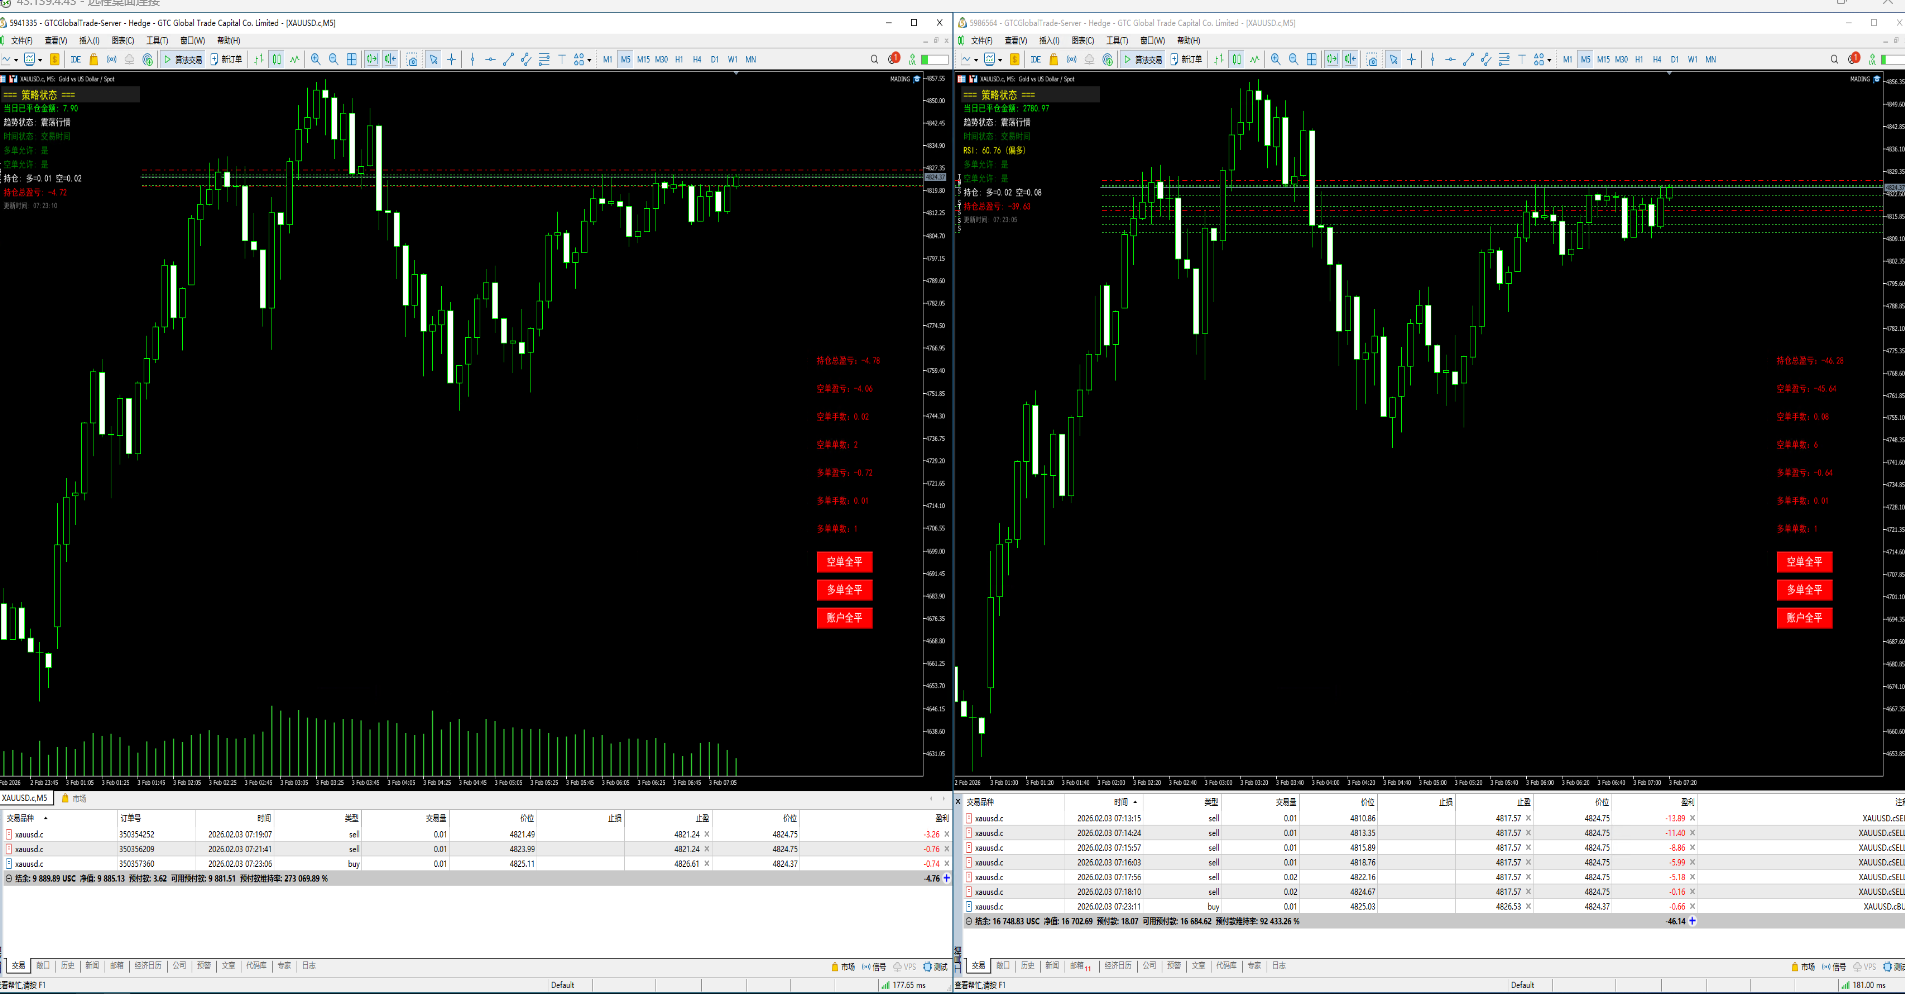Toggle 算法交易 algo trading in left window
The height and width of the screenshot is (994, 1905).
pyautogui.click(x=183, y=59)
